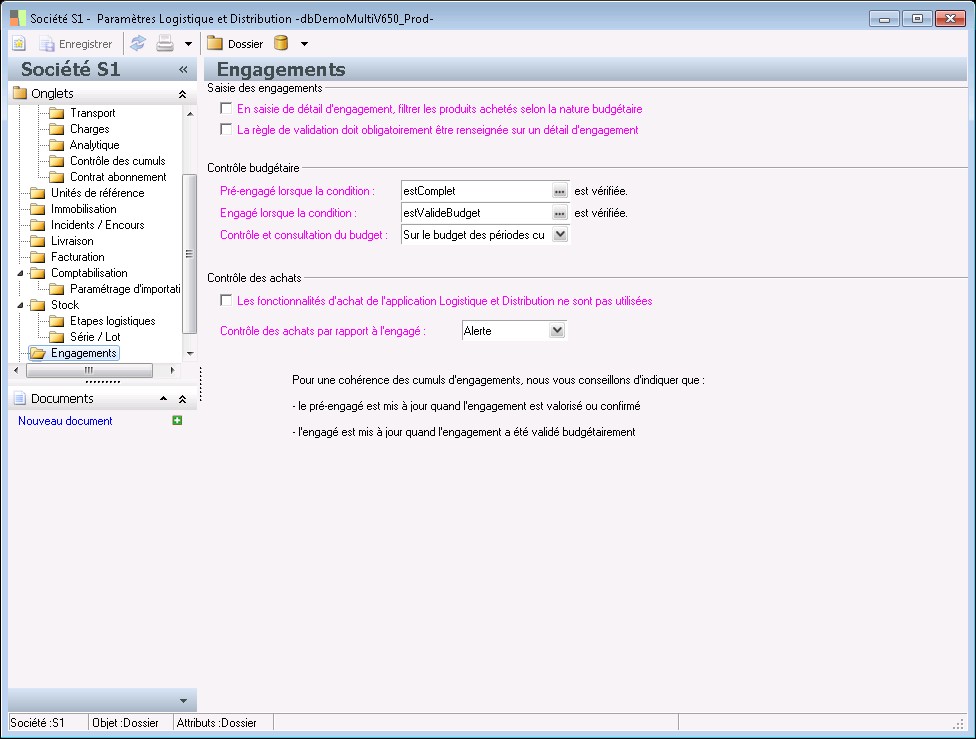The image size is (976, 739).
Task: Open Contrôle et consultation du budget dropdown
Action: (x=560, y=235)
